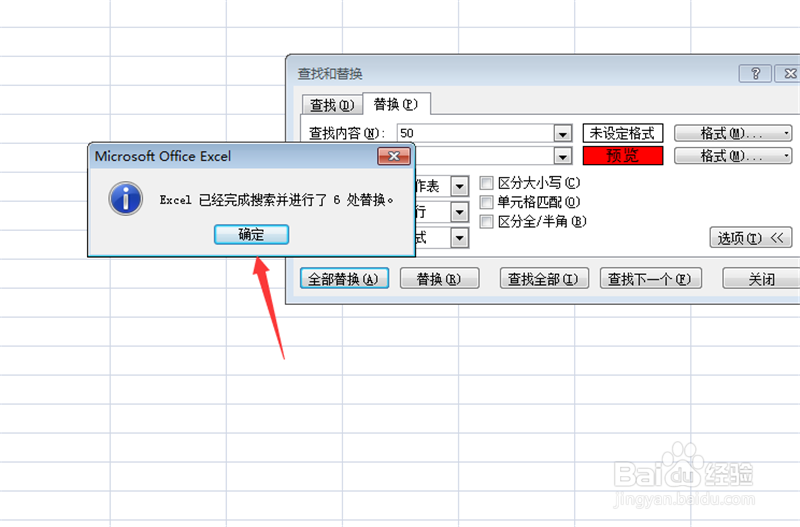800x527 pixels.
Task: Collapse options with 选项 << button
Action: pyautogui.click(x=751, y=238)
